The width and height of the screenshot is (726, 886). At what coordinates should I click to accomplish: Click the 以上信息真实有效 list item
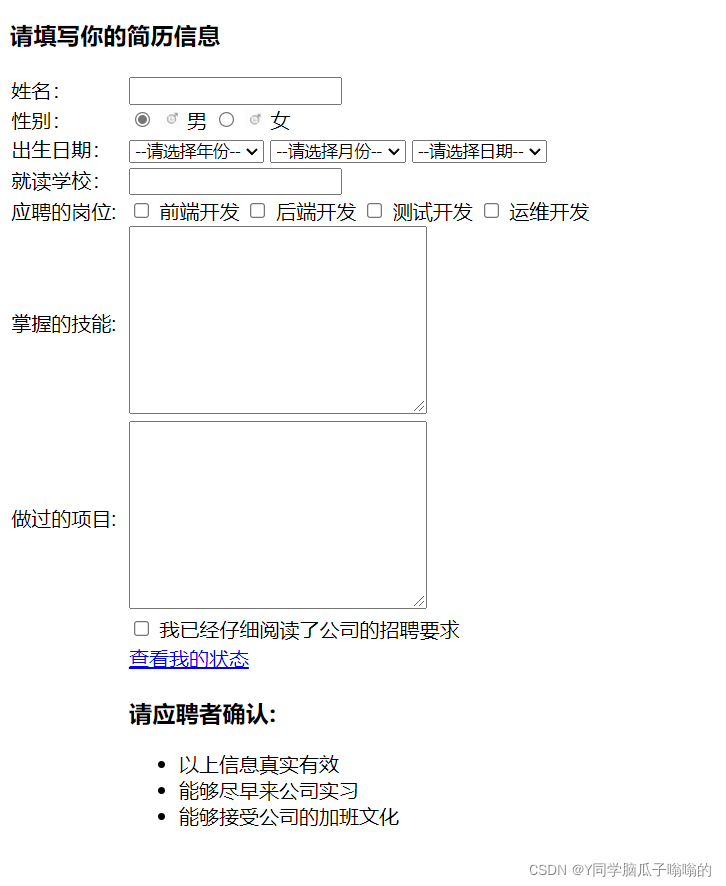[x=259, y=765]
